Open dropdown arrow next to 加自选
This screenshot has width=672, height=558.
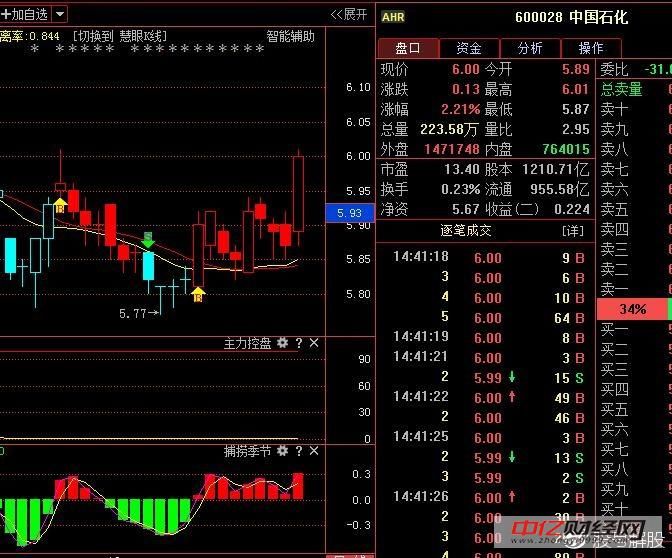(60, 14)
